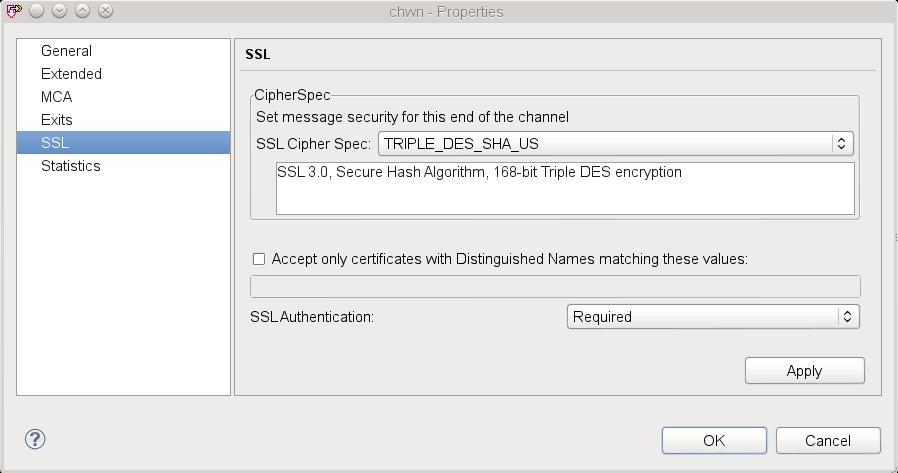Maximize window using up-chevron title button
This screenshot has width=898, height=473.
[x=82, y=11]
